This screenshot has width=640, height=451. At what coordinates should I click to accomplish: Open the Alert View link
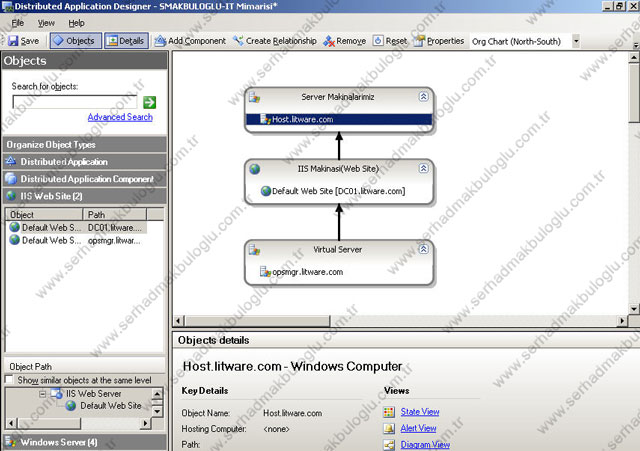coord(418,428)
